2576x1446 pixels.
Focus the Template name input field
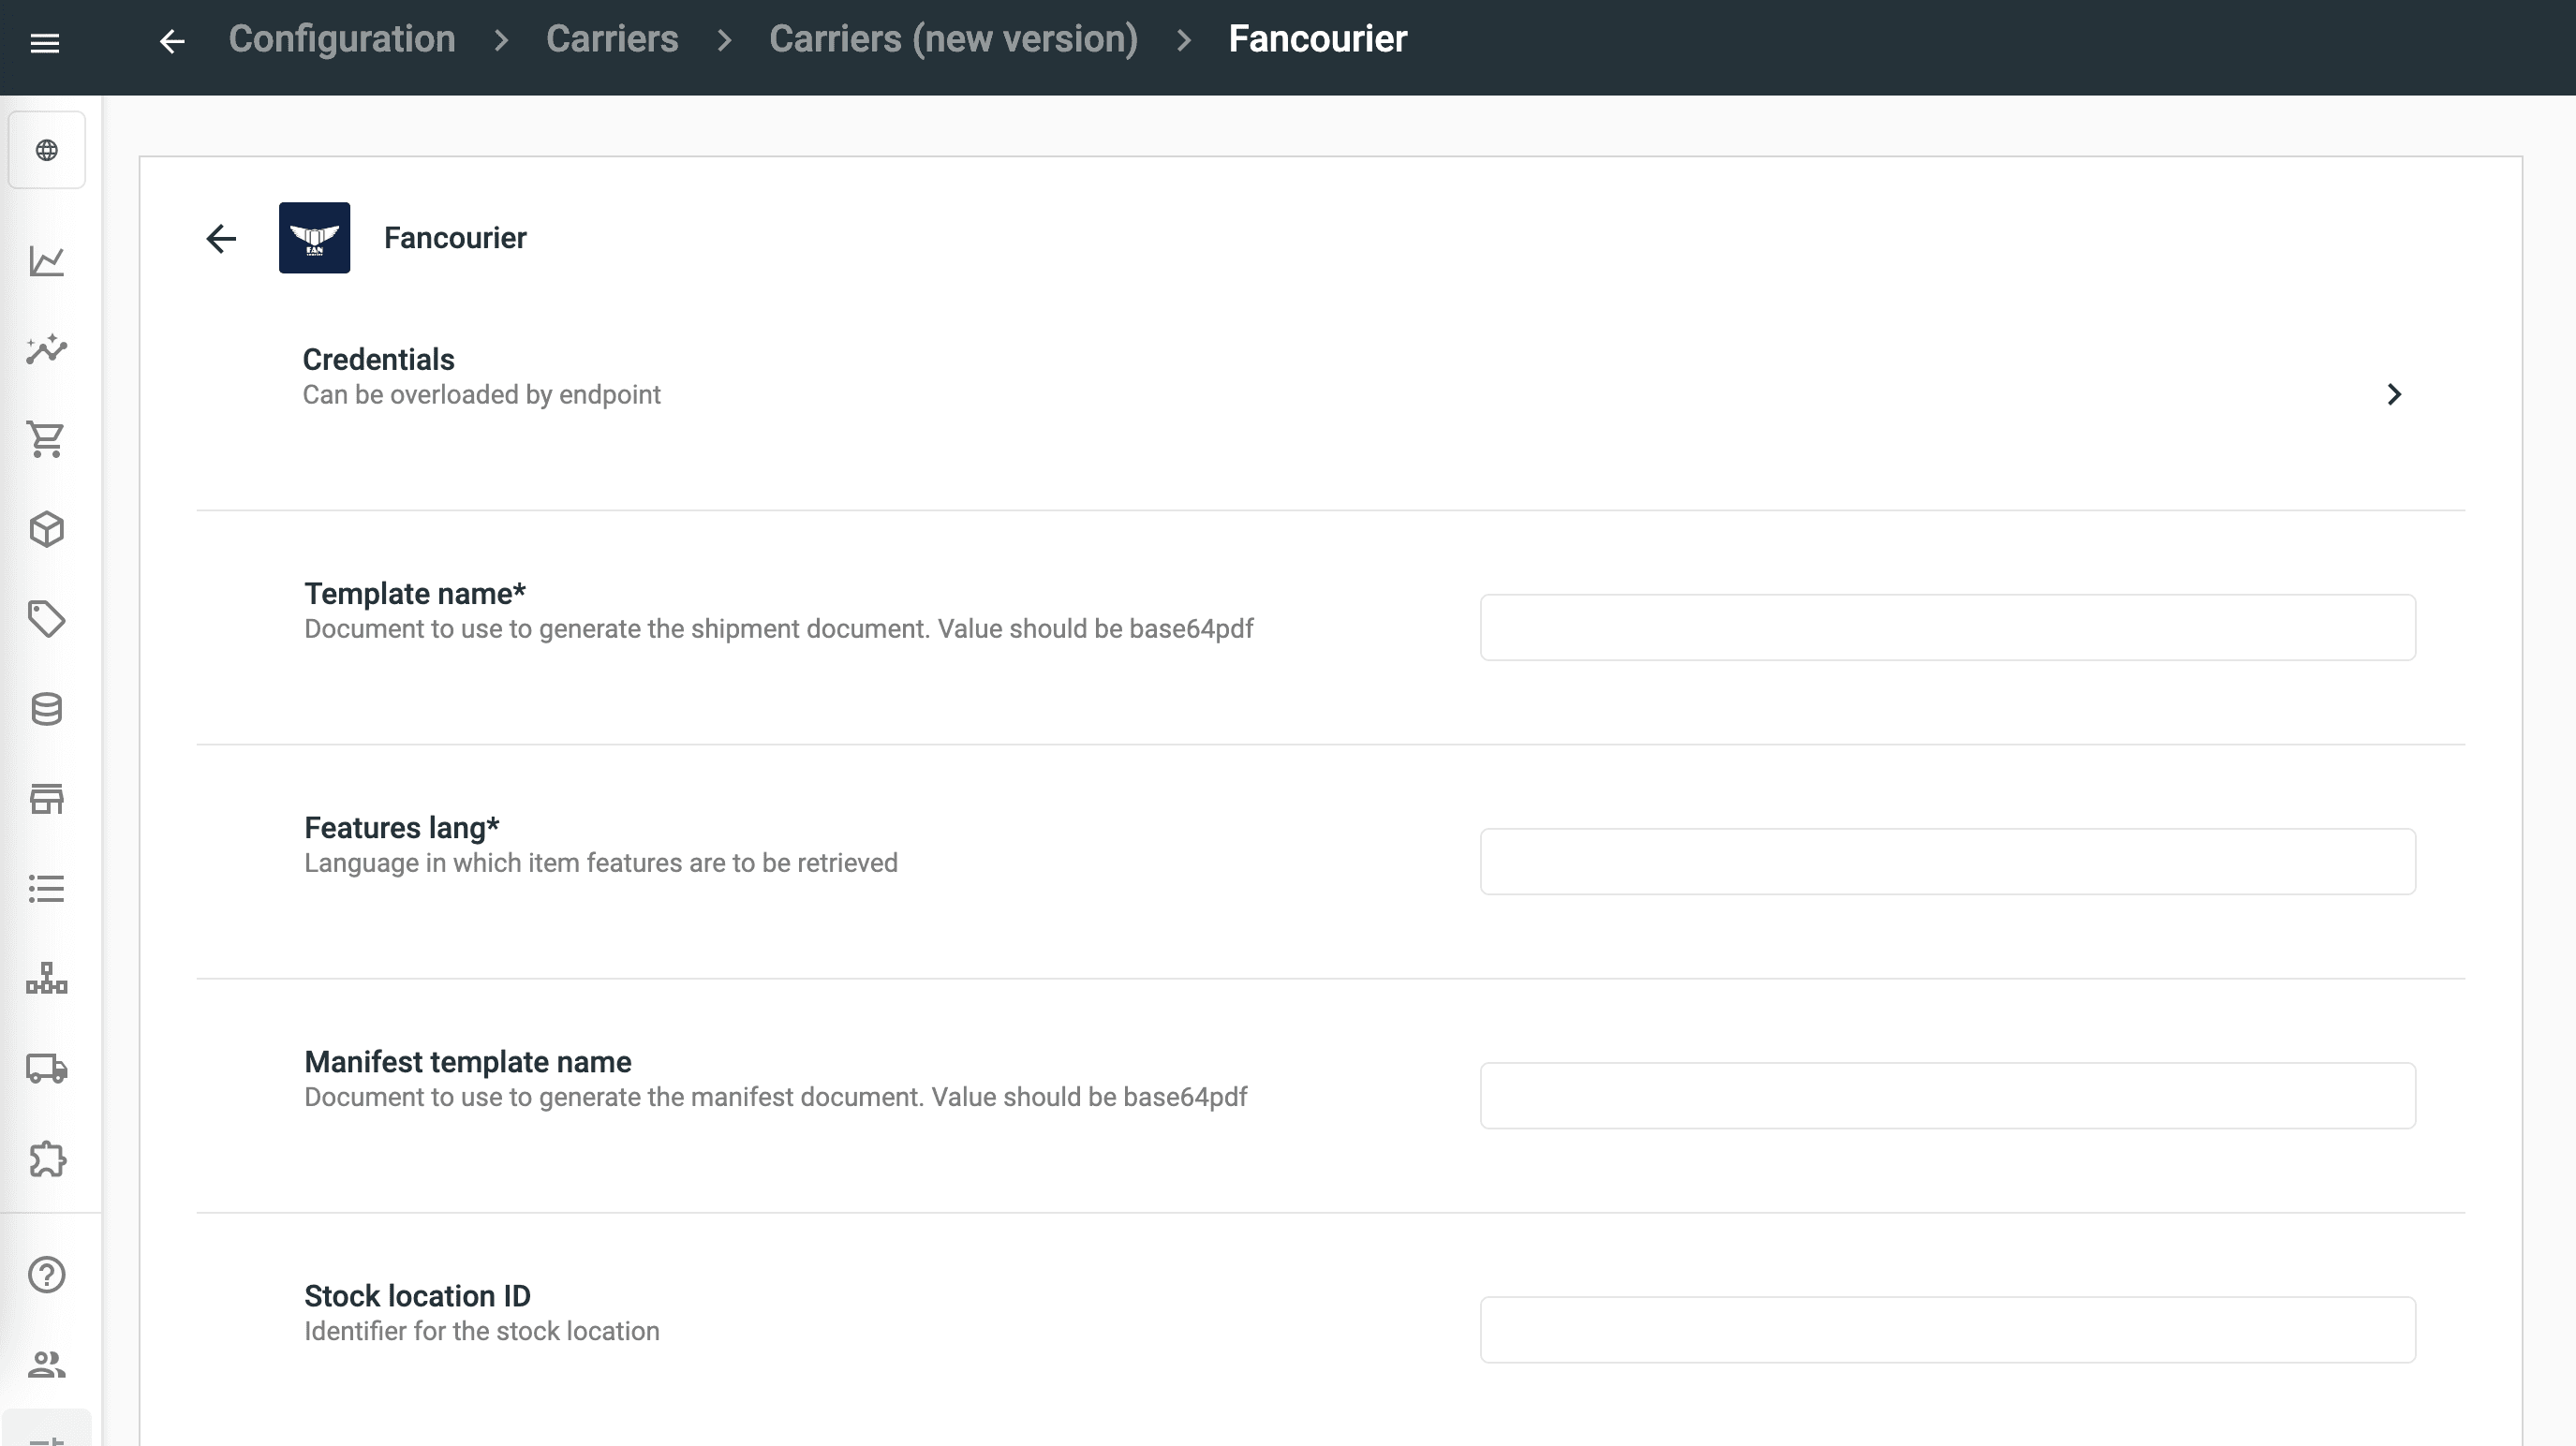tap(1947, 627)
